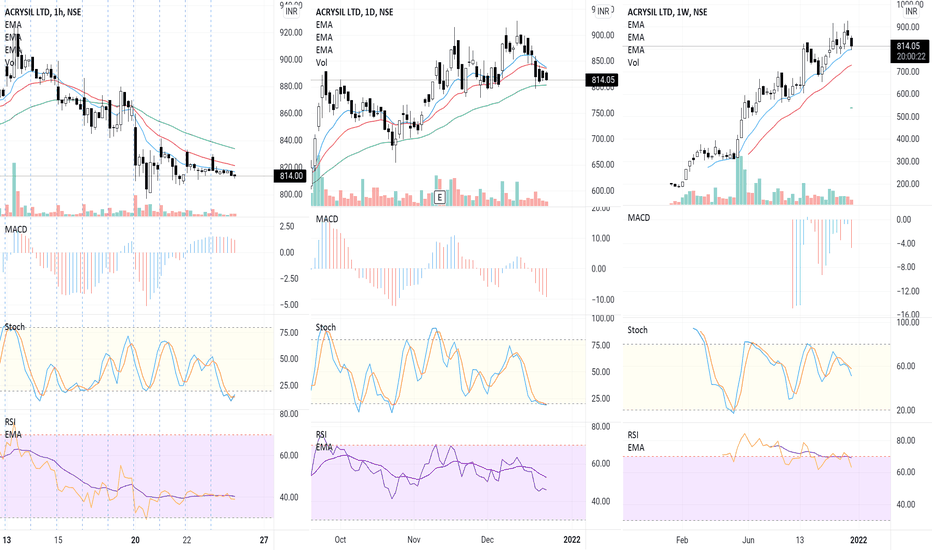Click '2022' on the 1W time axis
Screen dimensions: 932x550
pyautogui.click(x=858, y=540)
